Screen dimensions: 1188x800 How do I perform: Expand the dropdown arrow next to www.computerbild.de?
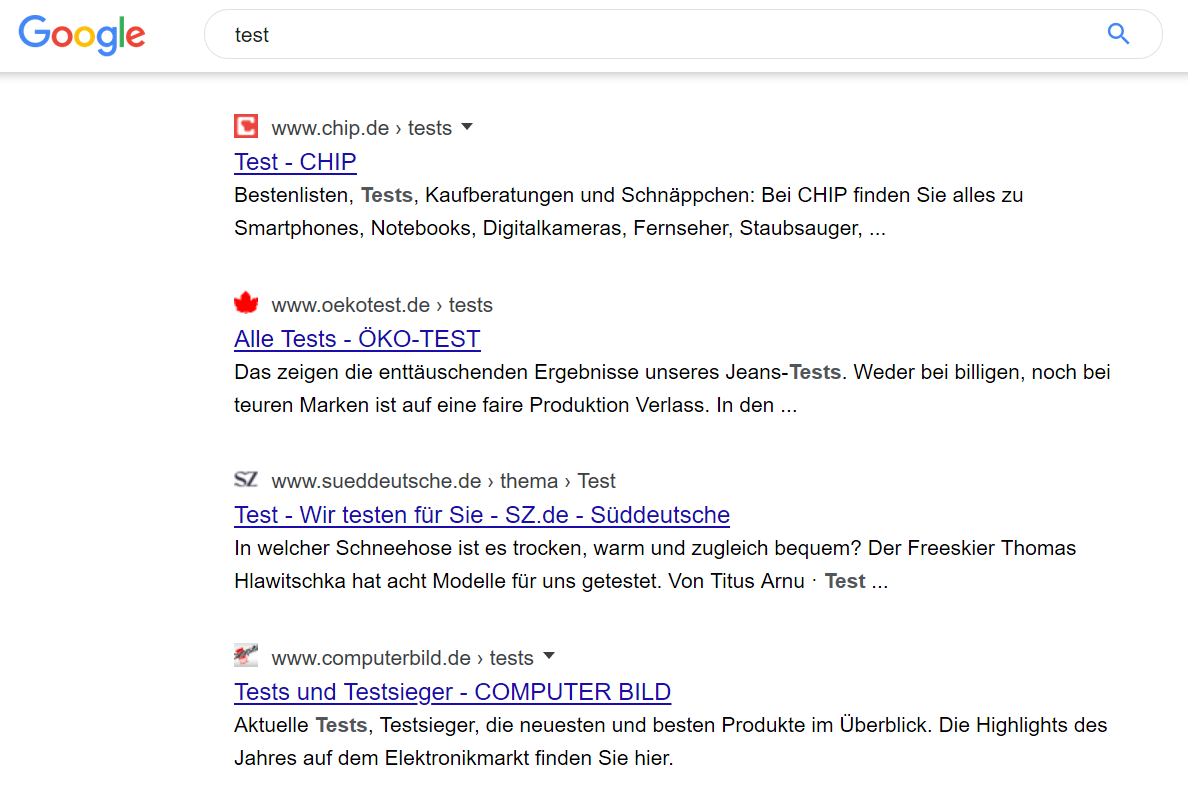click(549, 656)
